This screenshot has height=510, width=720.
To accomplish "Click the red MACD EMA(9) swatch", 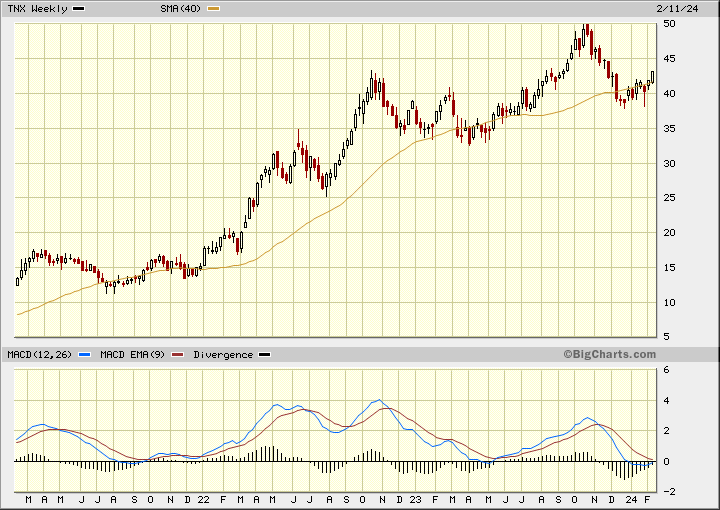I will point(178,355).
